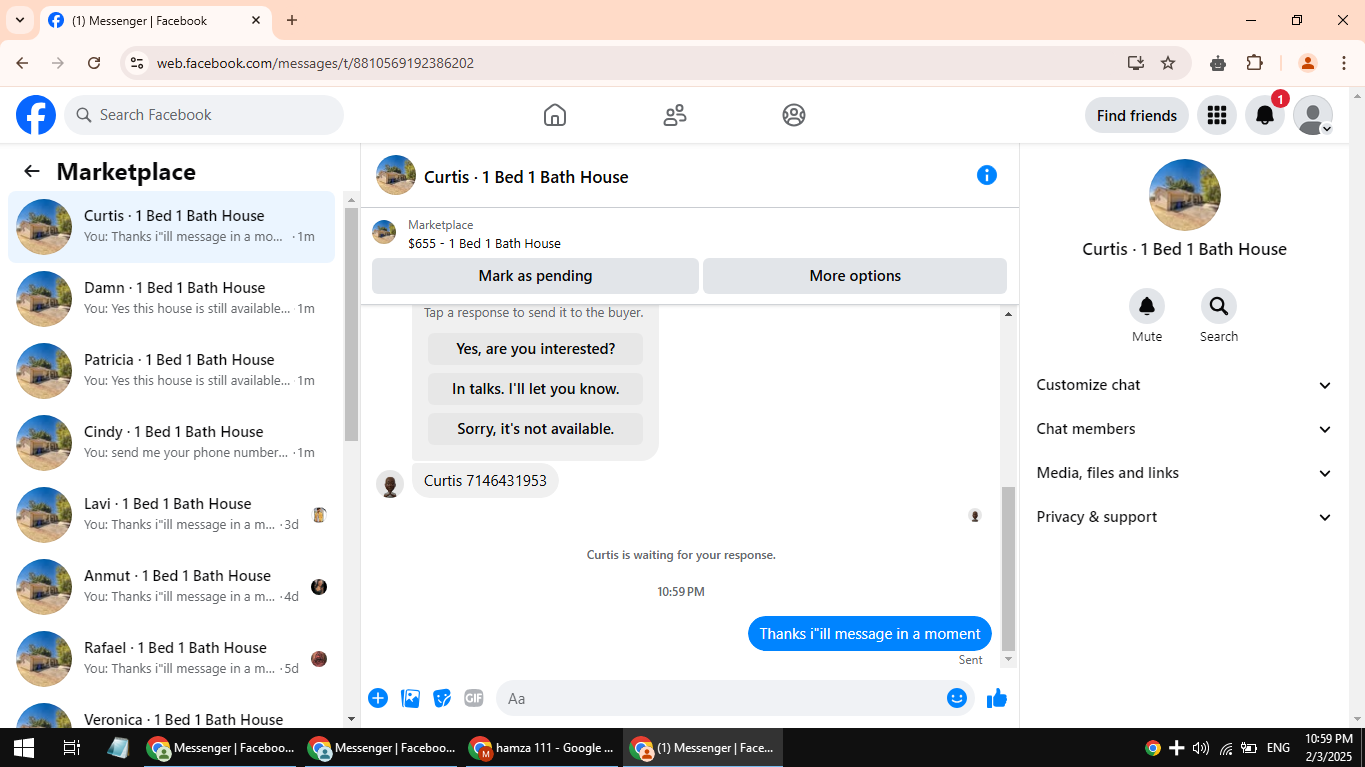Go to the Home feed icon
This screenshot has width=1365, height=767.
[555, 115]
